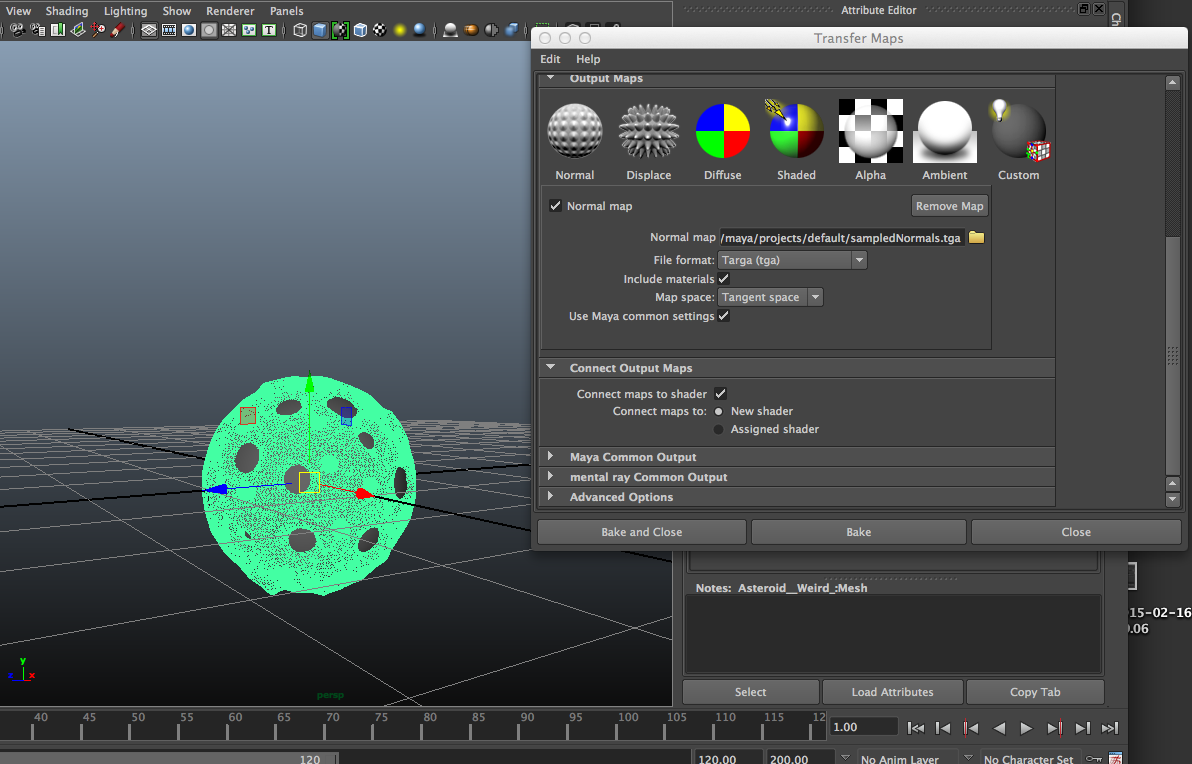The height and width of the screenshot is (764, 1192).
Task: Open the Shading menu
Action: (66, 10)
